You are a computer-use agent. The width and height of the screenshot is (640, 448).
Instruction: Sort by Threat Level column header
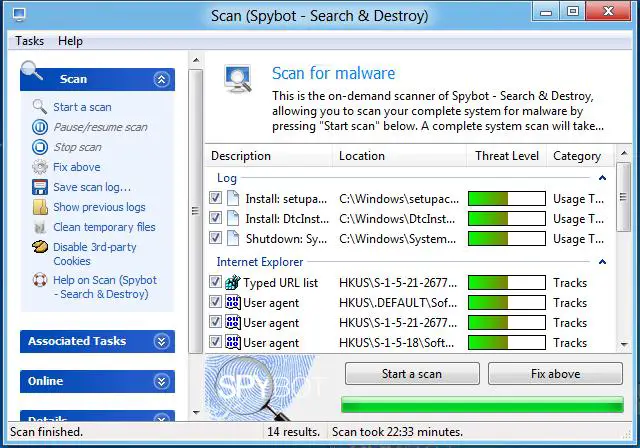506,156
